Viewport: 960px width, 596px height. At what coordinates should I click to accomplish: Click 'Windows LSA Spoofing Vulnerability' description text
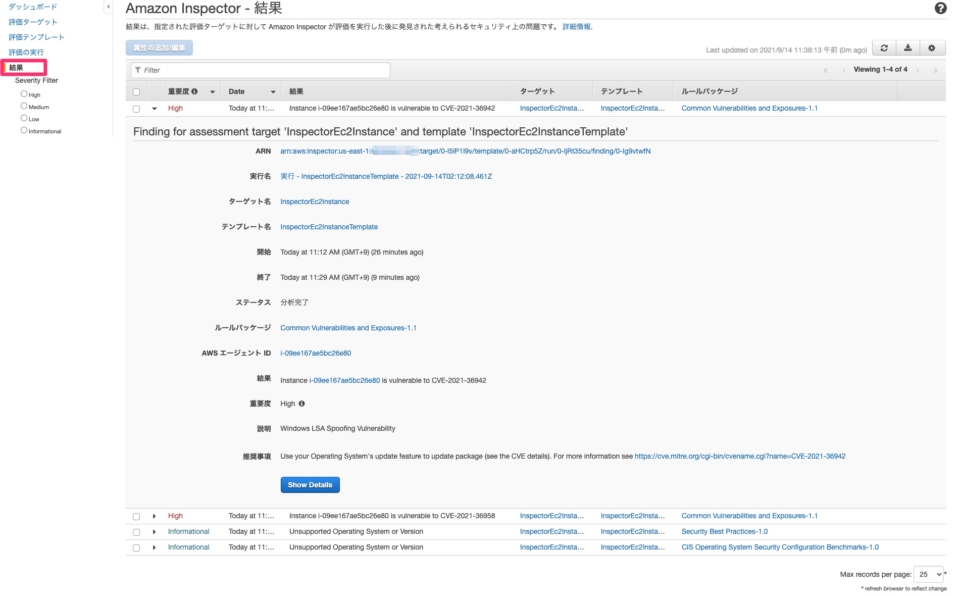coord(337,429)
